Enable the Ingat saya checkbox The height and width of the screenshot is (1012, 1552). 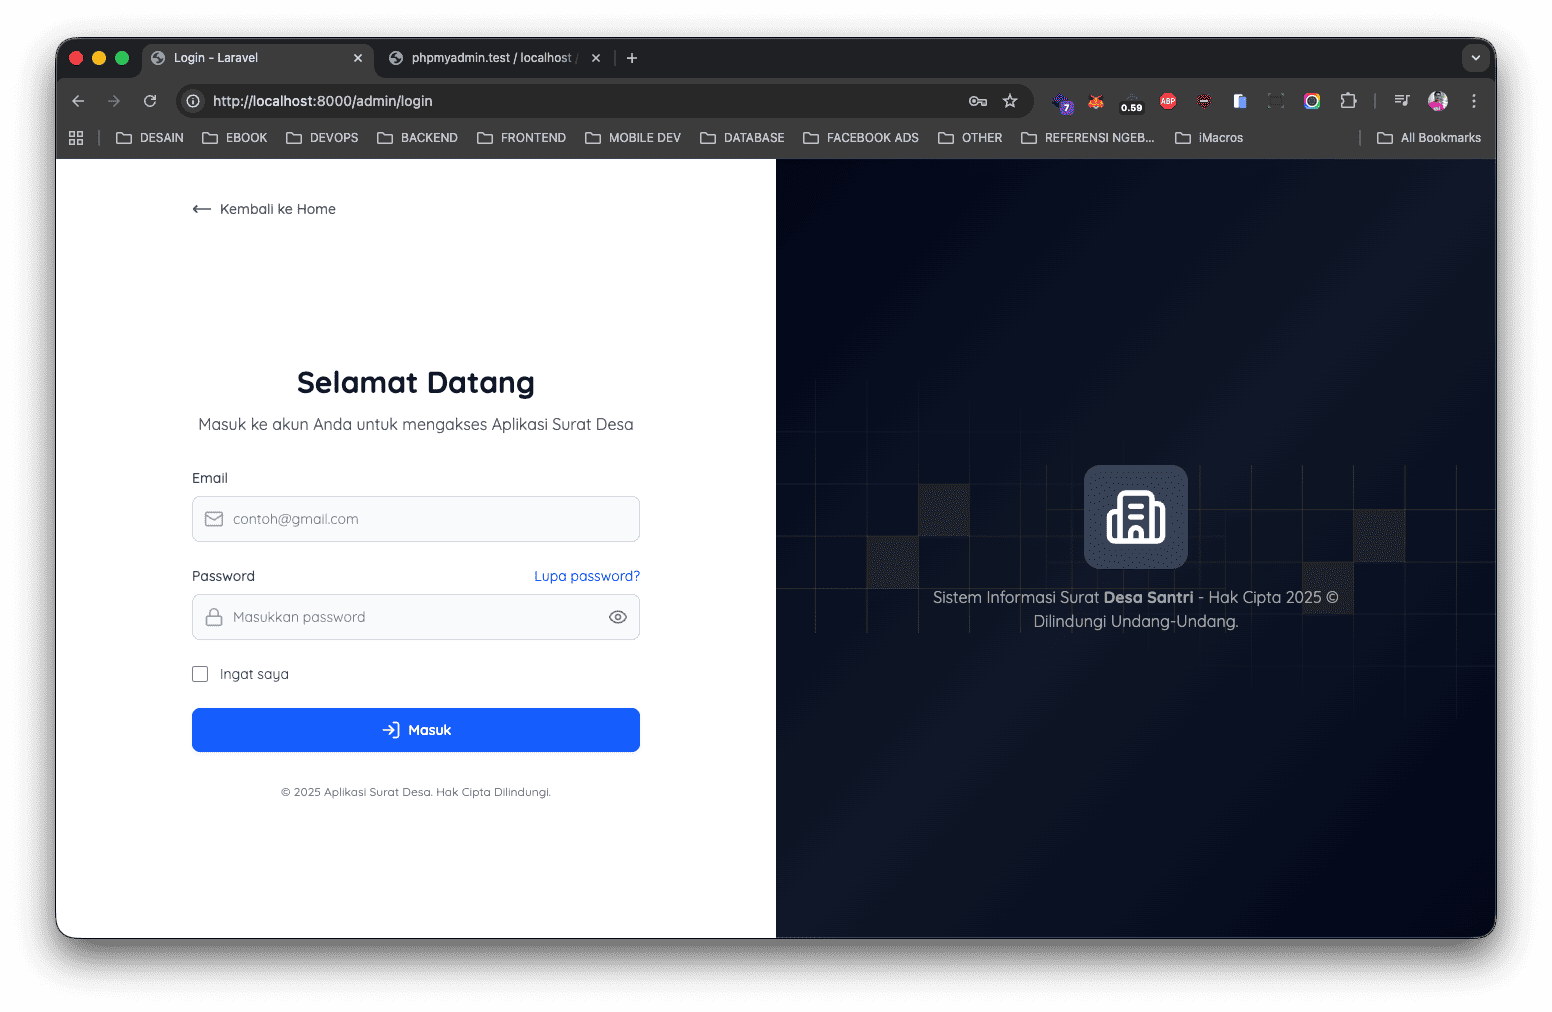click(200, 673)
